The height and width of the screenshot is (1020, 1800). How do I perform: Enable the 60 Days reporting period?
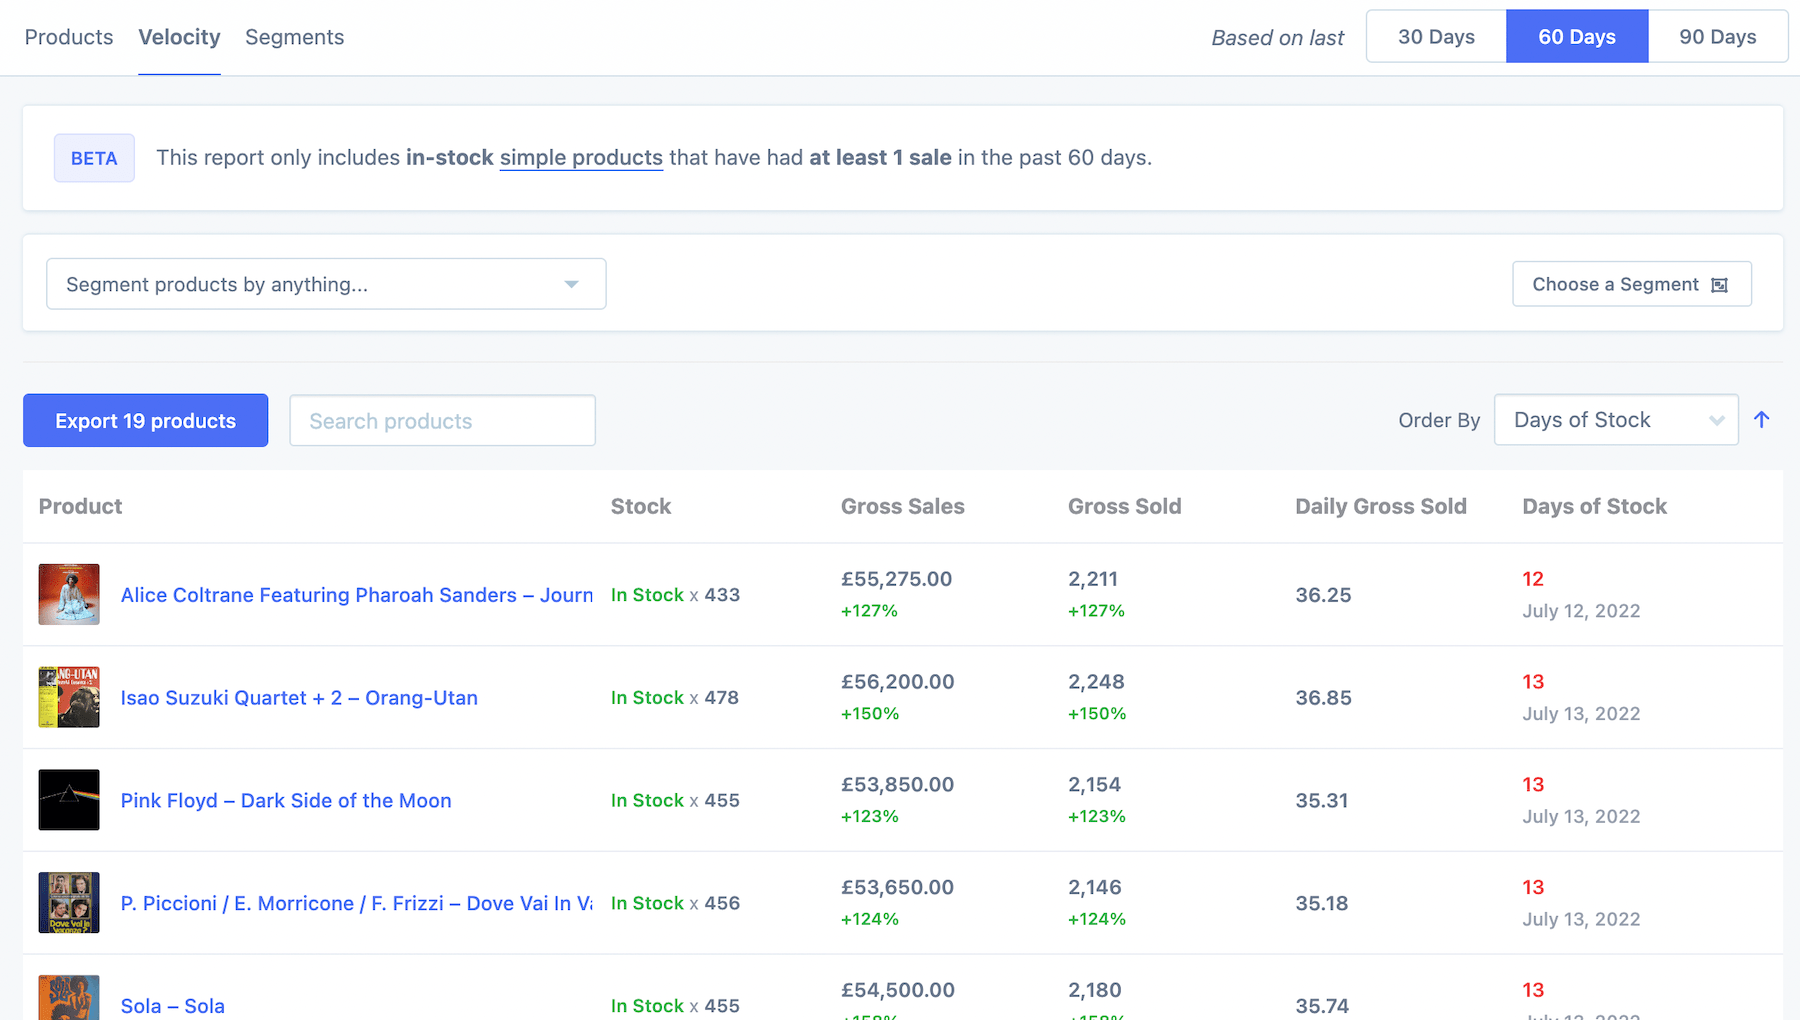(x=1577, y=36)
